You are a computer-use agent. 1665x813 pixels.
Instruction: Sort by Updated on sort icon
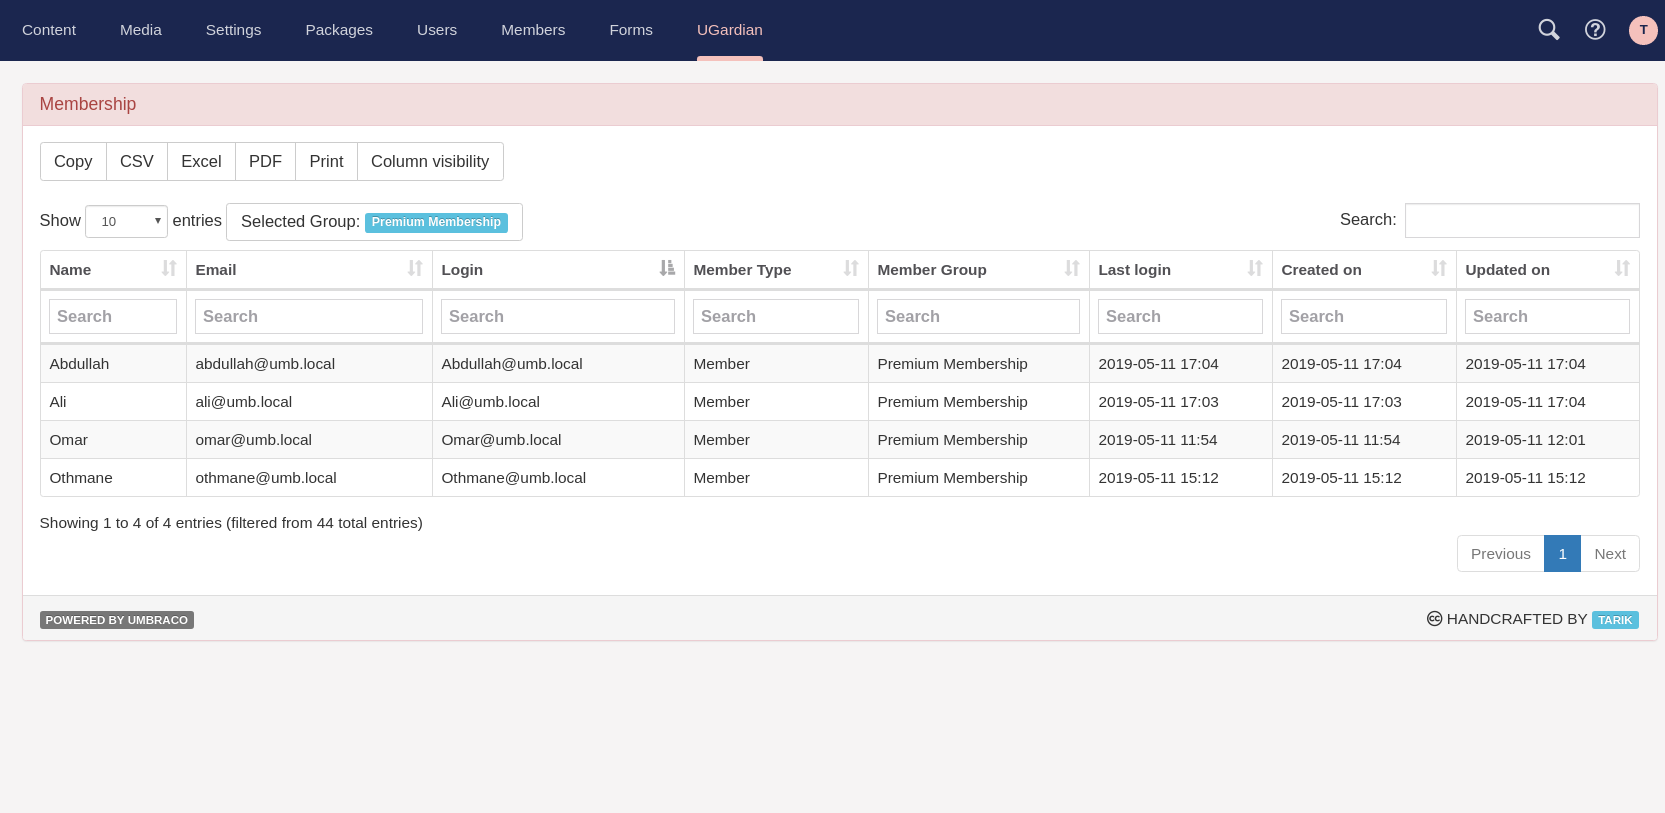coord(1622,269)
